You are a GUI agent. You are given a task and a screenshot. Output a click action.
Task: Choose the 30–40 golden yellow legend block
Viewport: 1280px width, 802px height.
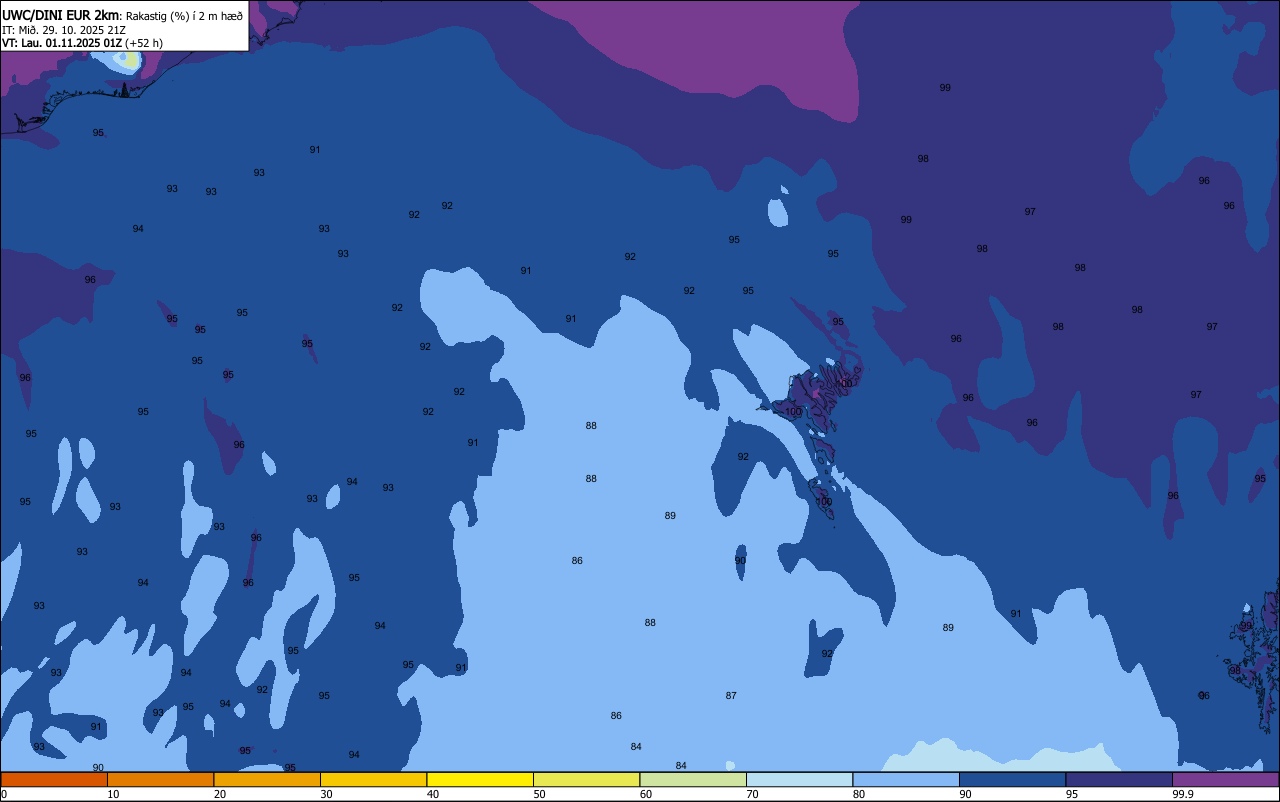pyautogui.click(x=373, y=779)
